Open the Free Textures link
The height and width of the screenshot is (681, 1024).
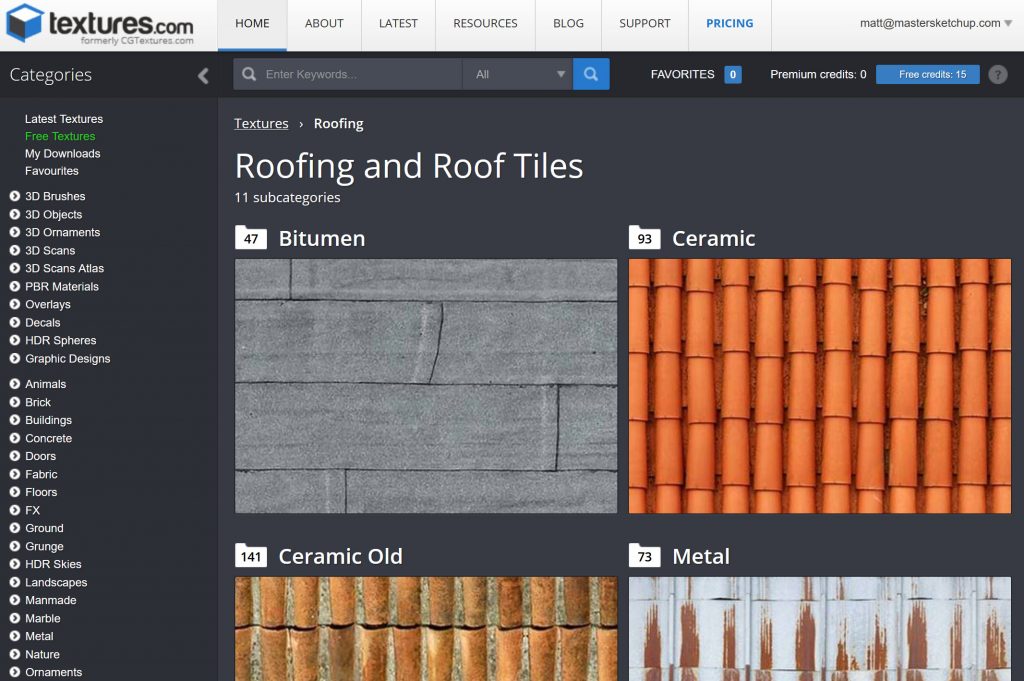click(60, 136)
